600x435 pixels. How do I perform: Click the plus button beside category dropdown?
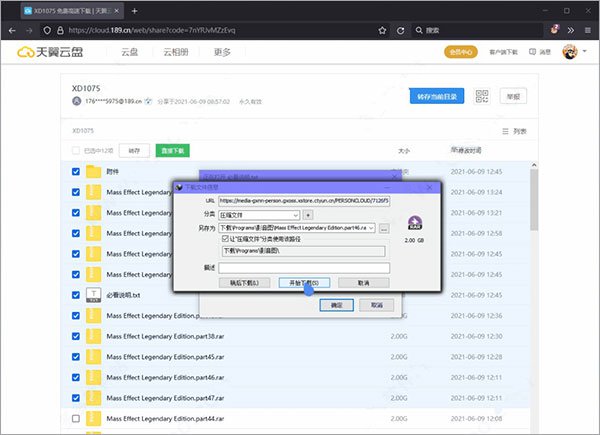[x=308, y=214]
